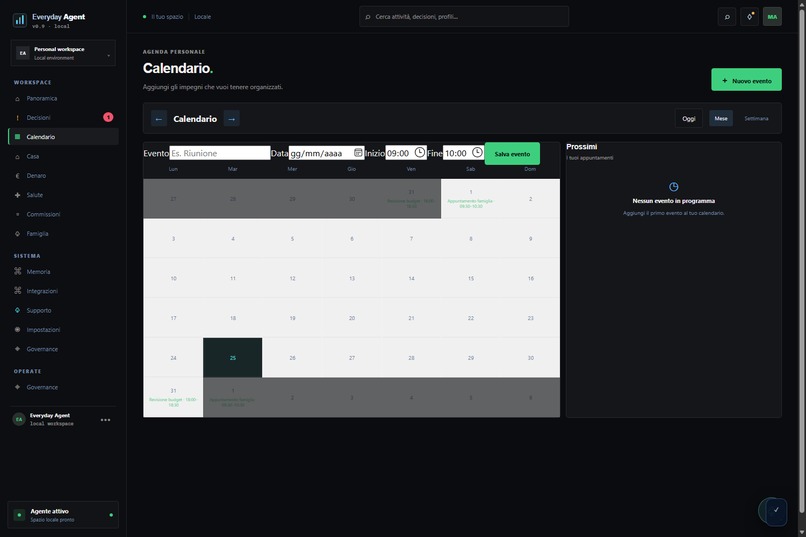
Task: Select day 22 in the calendar grid
Action: tap(470, 318)
